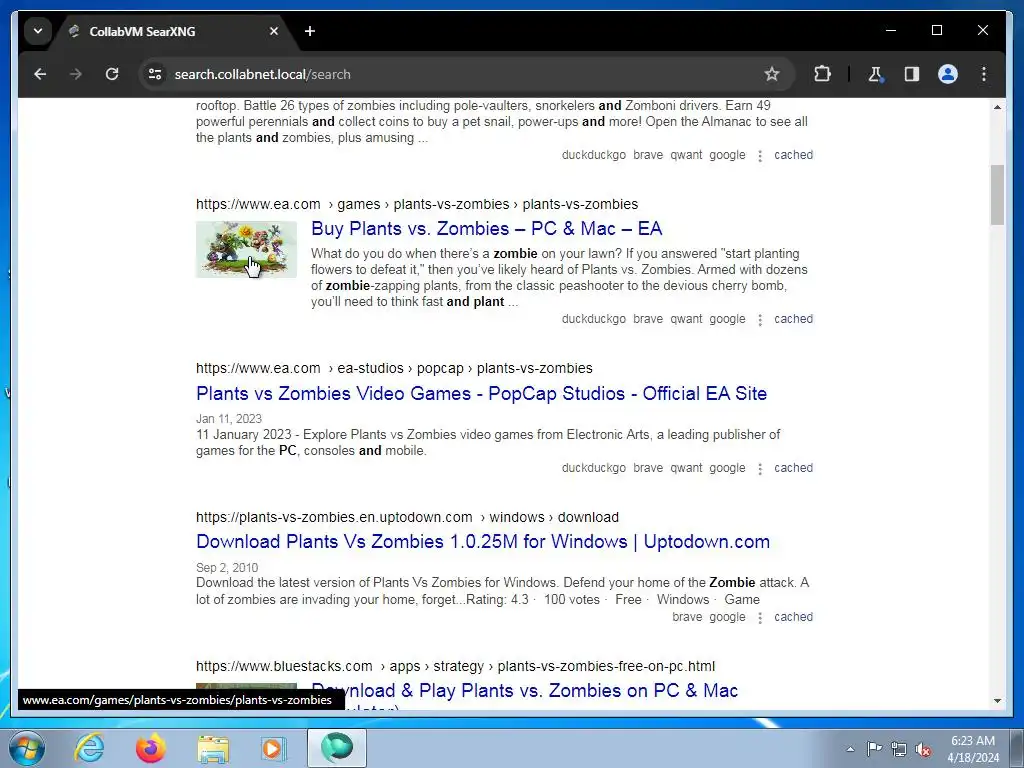Click cached link for Uptodown result
Viewport: 1024px width, 768px height.
[x=793, y=616]
